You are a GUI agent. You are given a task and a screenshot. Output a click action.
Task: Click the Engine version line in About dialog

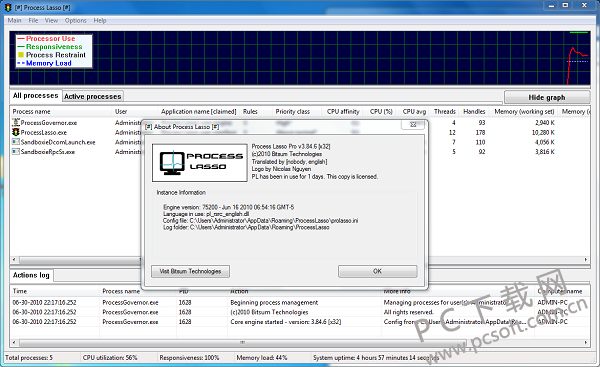coord(228,207)
